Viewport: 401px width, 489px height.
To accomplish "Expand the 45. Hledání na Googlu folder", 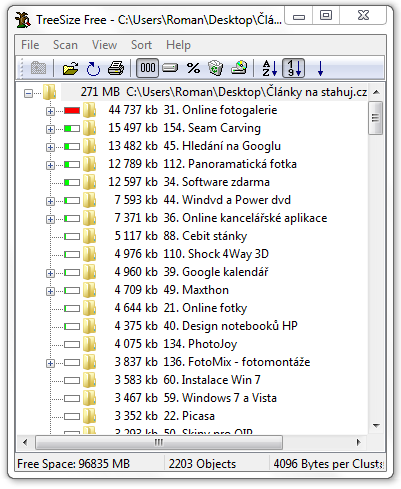I will pos(50,147).
